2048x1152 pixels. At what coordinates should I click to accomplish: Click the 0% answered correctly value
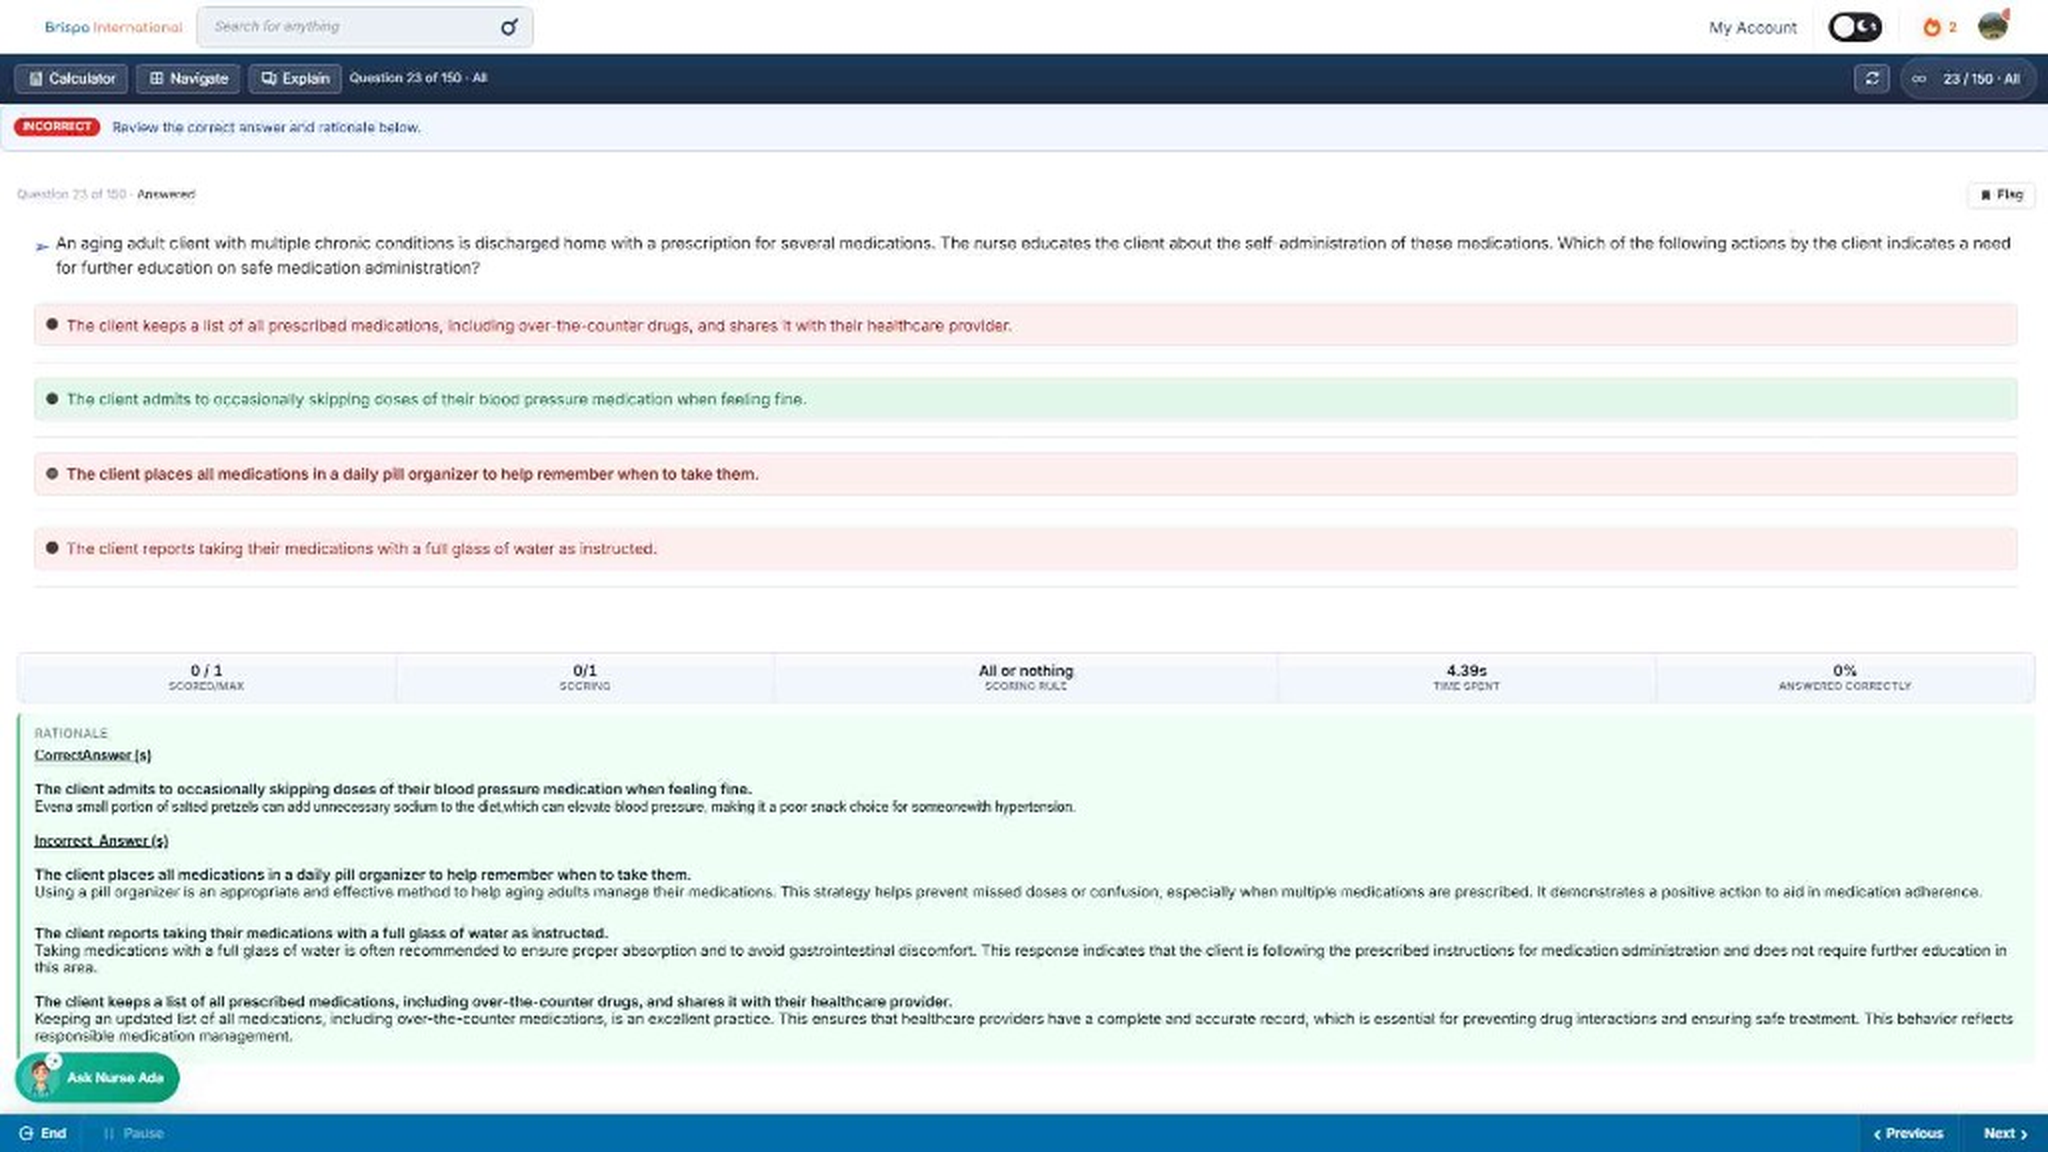[1844, 670]
